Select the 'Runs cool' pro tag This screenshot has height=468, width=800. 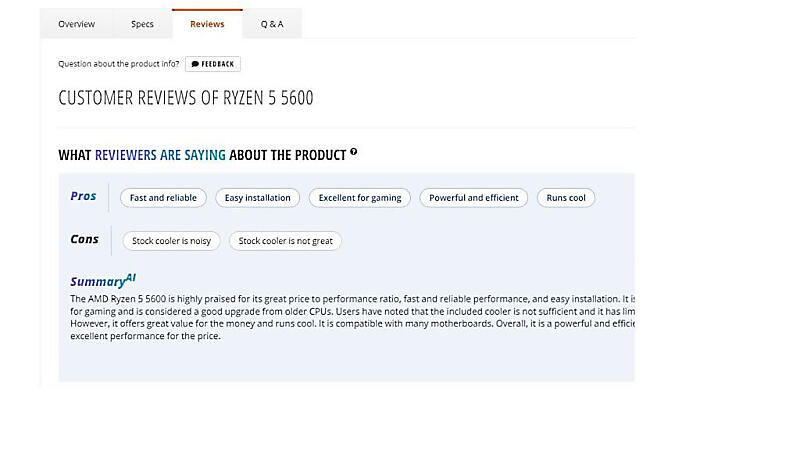[566, 198]
